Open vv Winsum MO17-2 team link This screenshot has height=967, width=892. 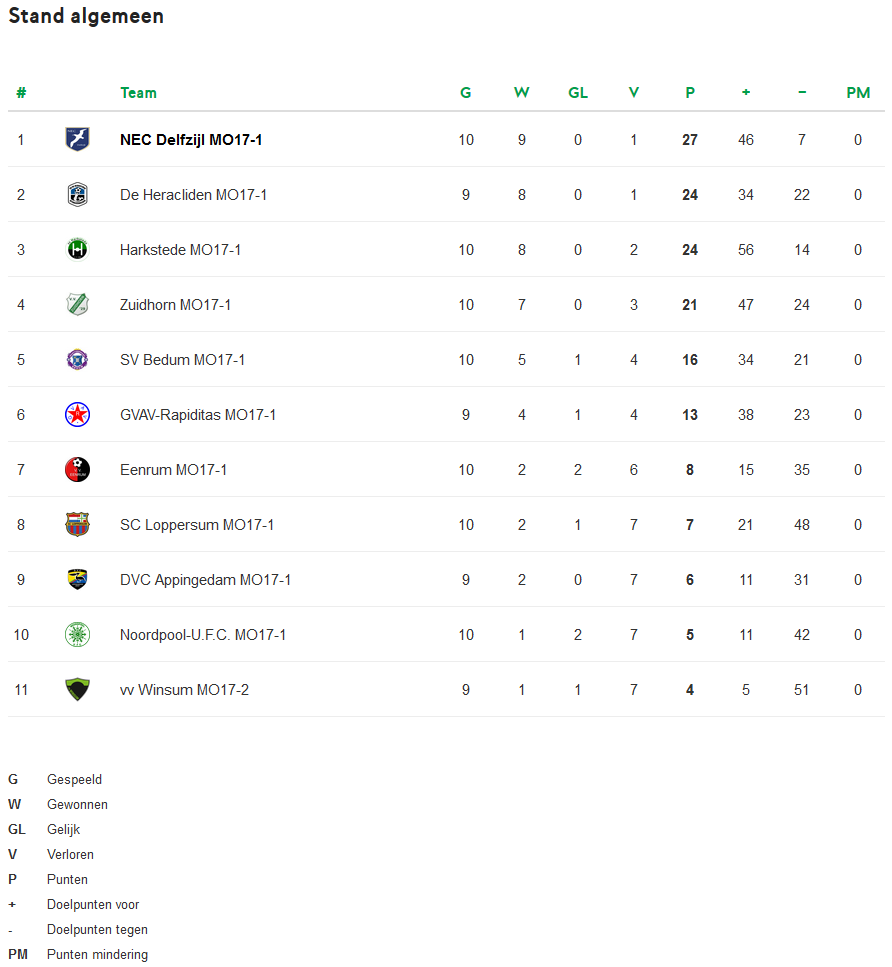coord(184,690)
